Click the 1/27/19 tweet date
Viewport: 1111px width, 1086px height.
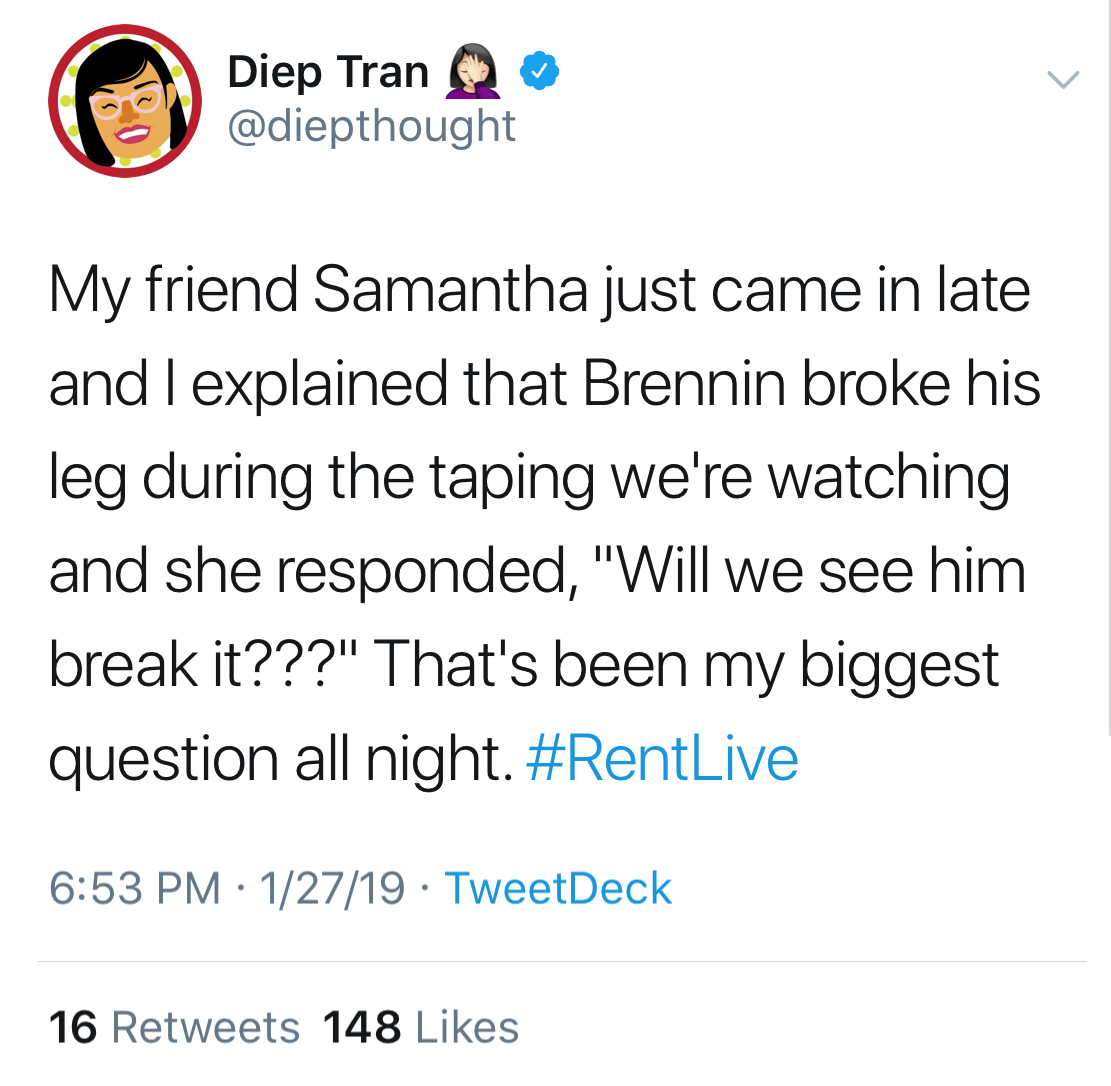coord(332,888)
